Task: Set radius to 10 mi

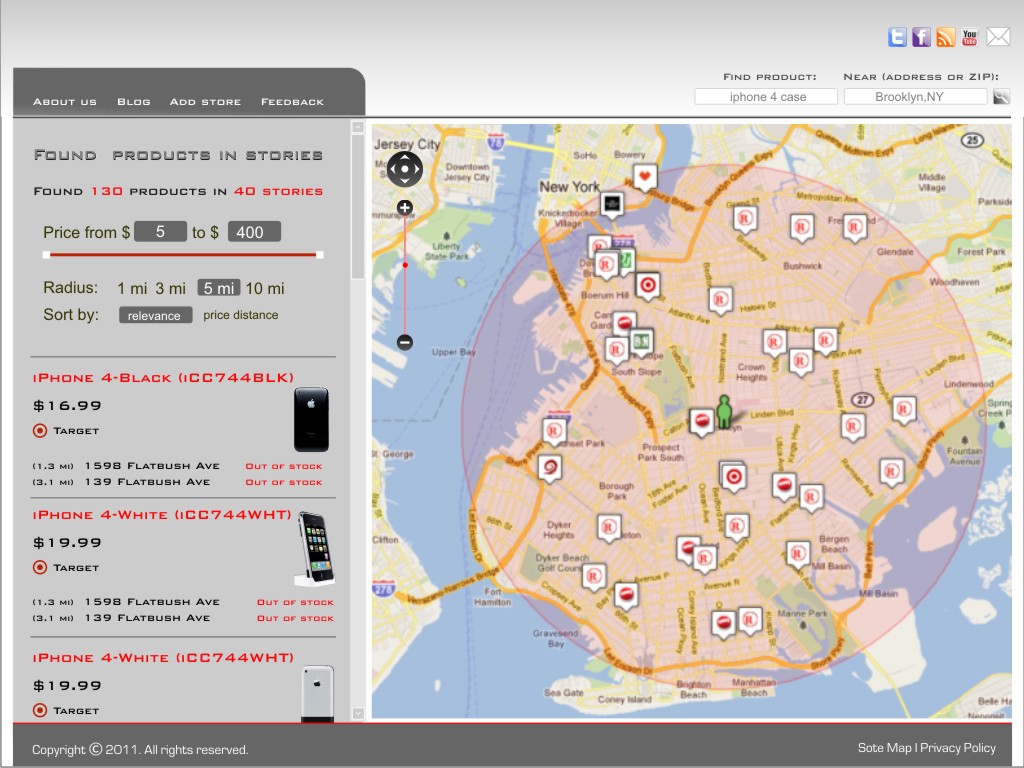Action: [x=264, y=288]
